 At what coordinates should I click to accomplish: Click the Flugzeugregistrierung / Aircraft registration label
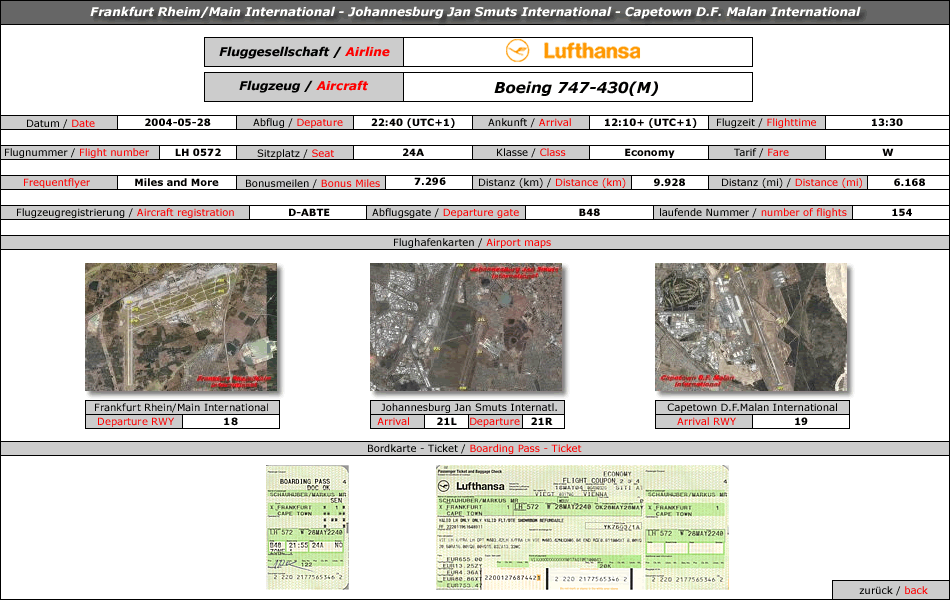pyautogui.click(x=125, y=213)
